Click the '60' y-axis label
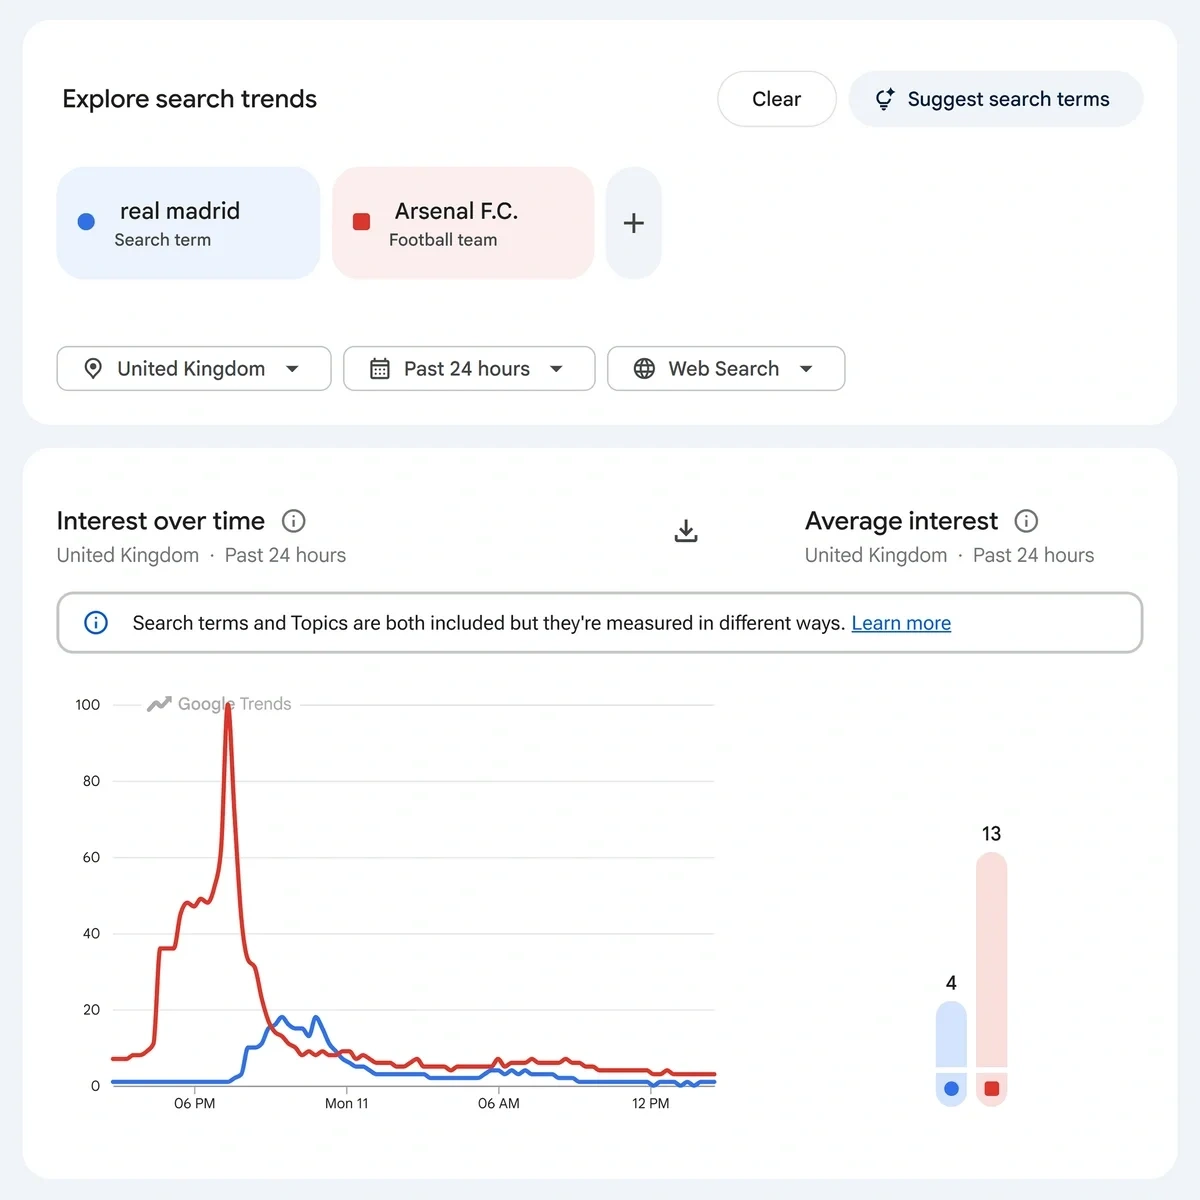This screenshot has height=1200, width=1200. (91, 857)
